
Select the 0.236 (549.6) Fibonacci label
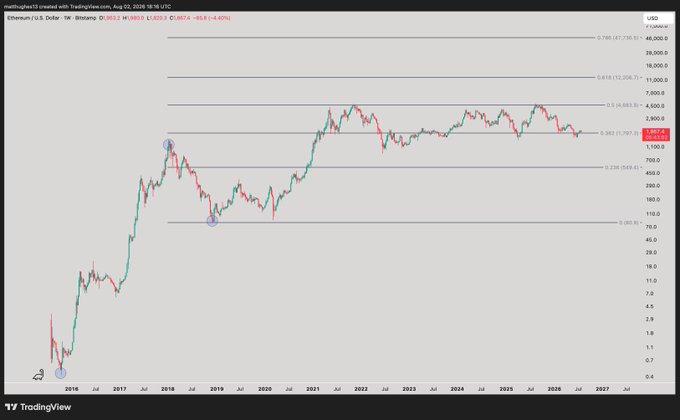click(x=621, y=167)
